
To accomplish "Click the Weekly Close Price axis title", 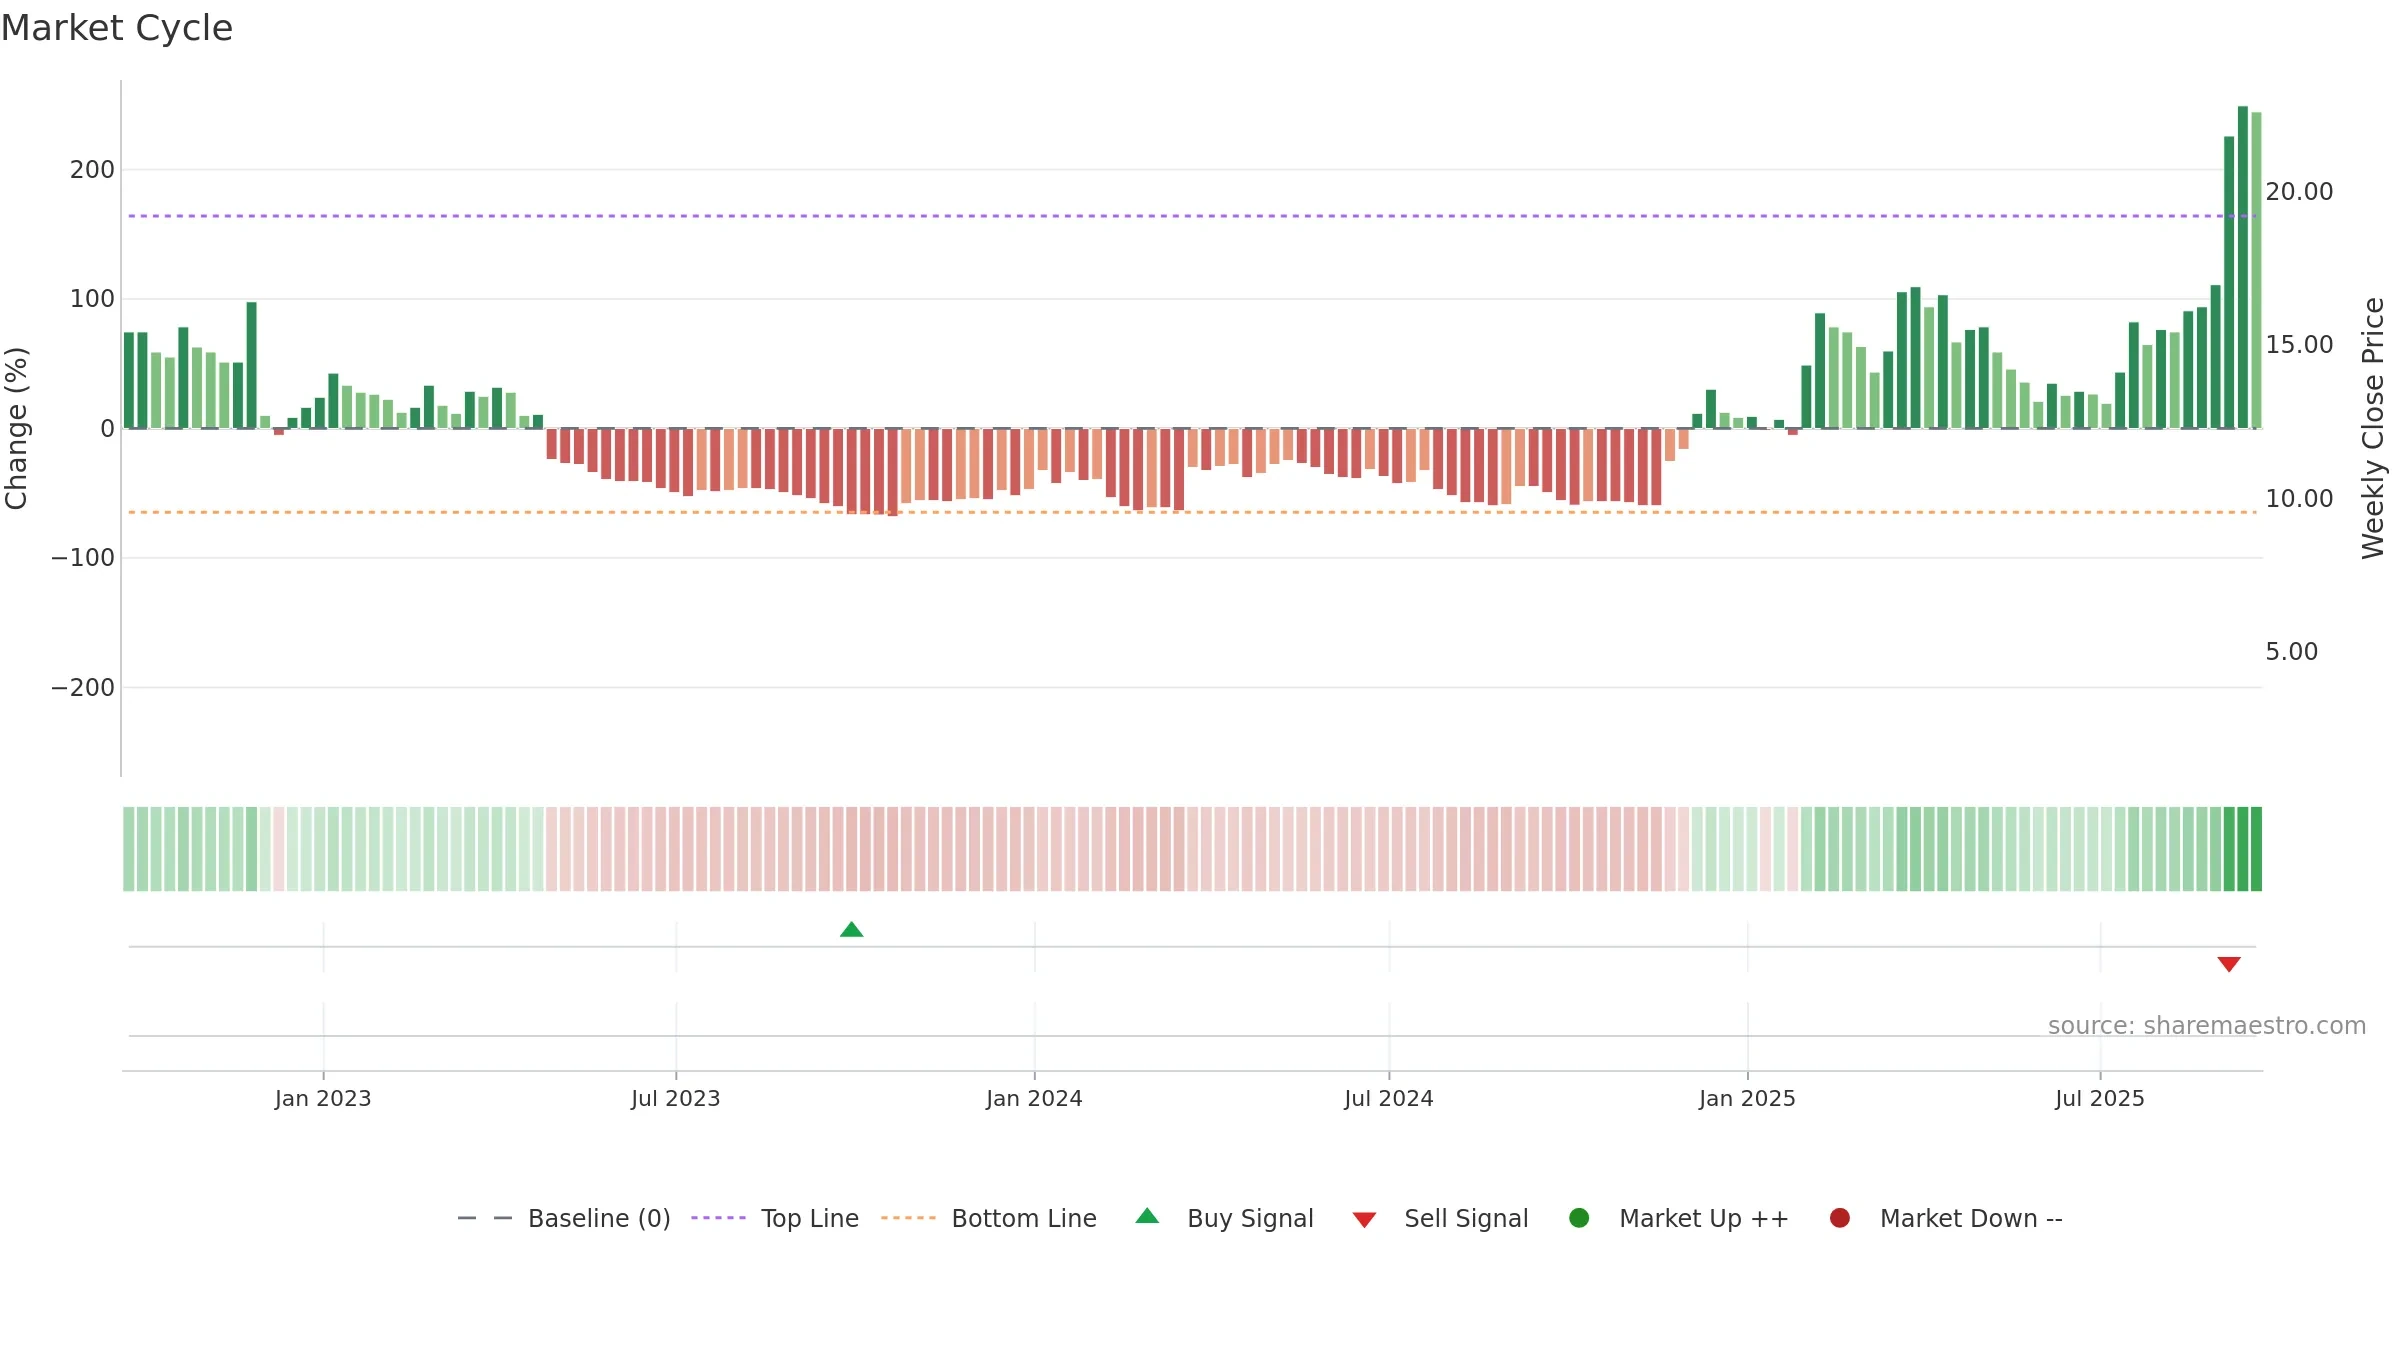I will 2373,428.
